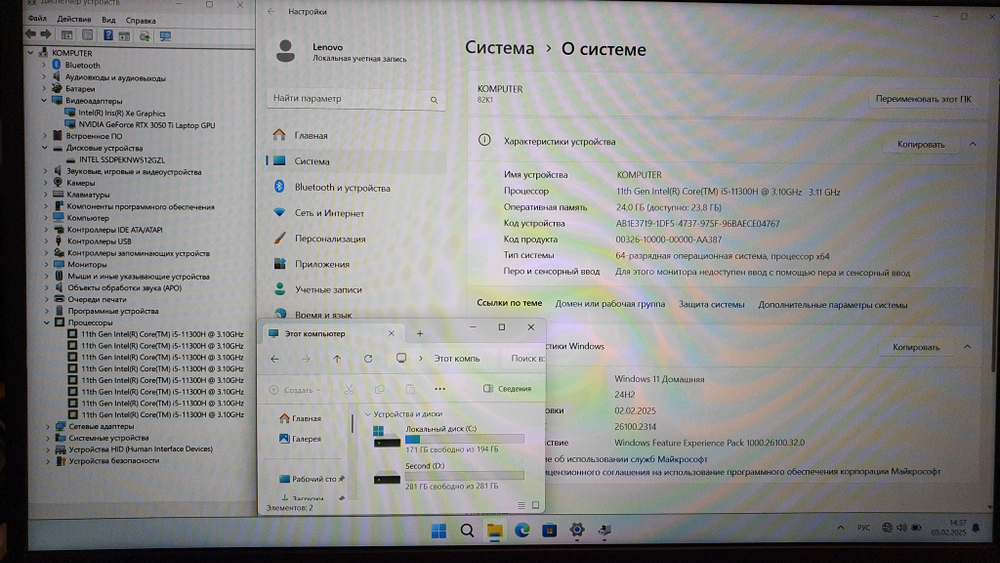Collapse the Процессоры category
Image resolution: width=1000 pixels, height=563 pixels.
point(47,323)
